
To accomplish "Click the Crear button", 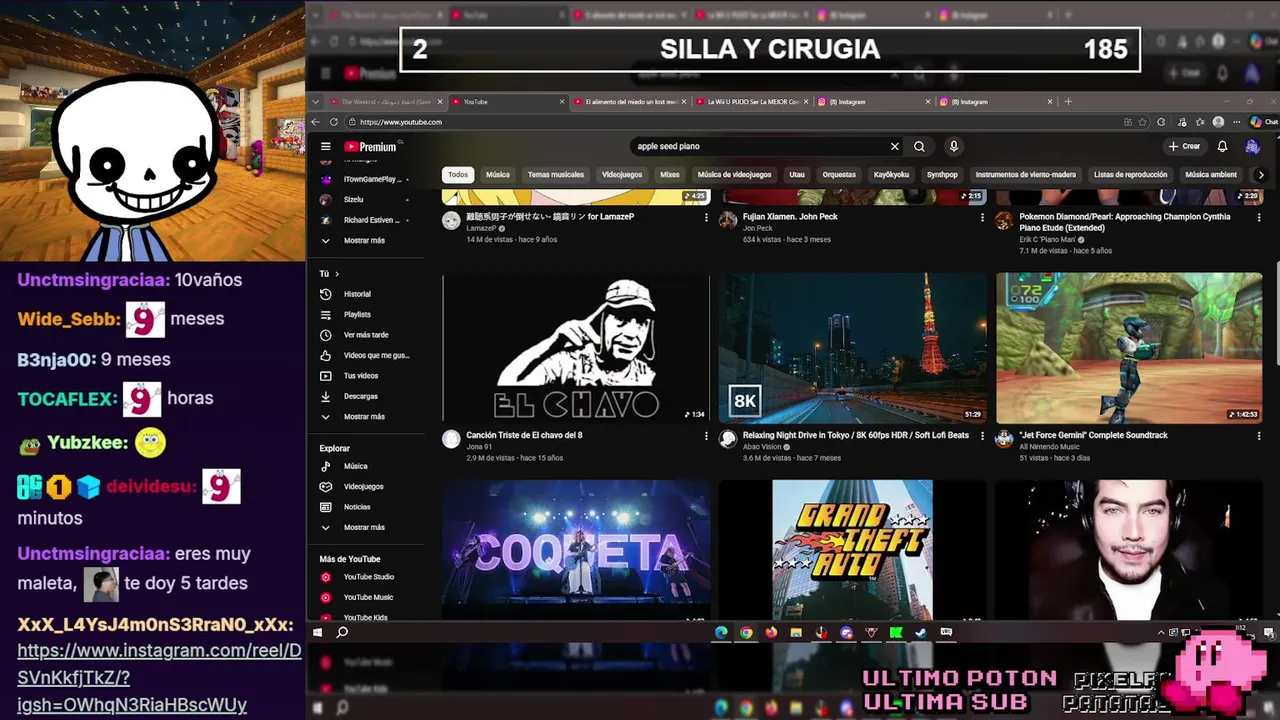I will pos(1184,146).
